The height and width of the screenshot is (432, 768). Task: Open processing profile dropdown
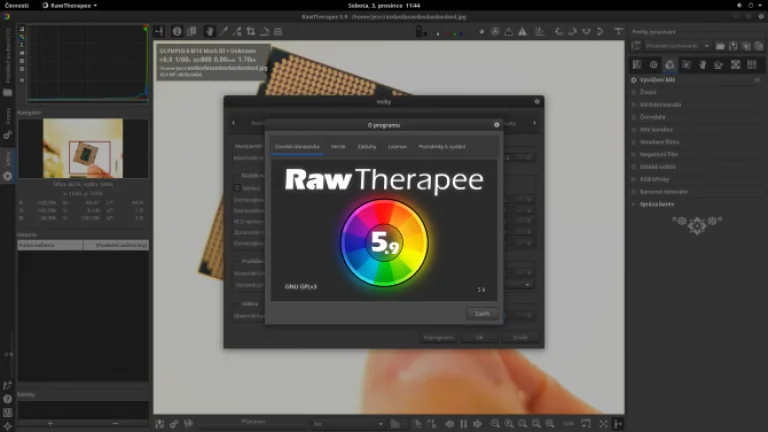pyautogui.click(x=677, y=46)
